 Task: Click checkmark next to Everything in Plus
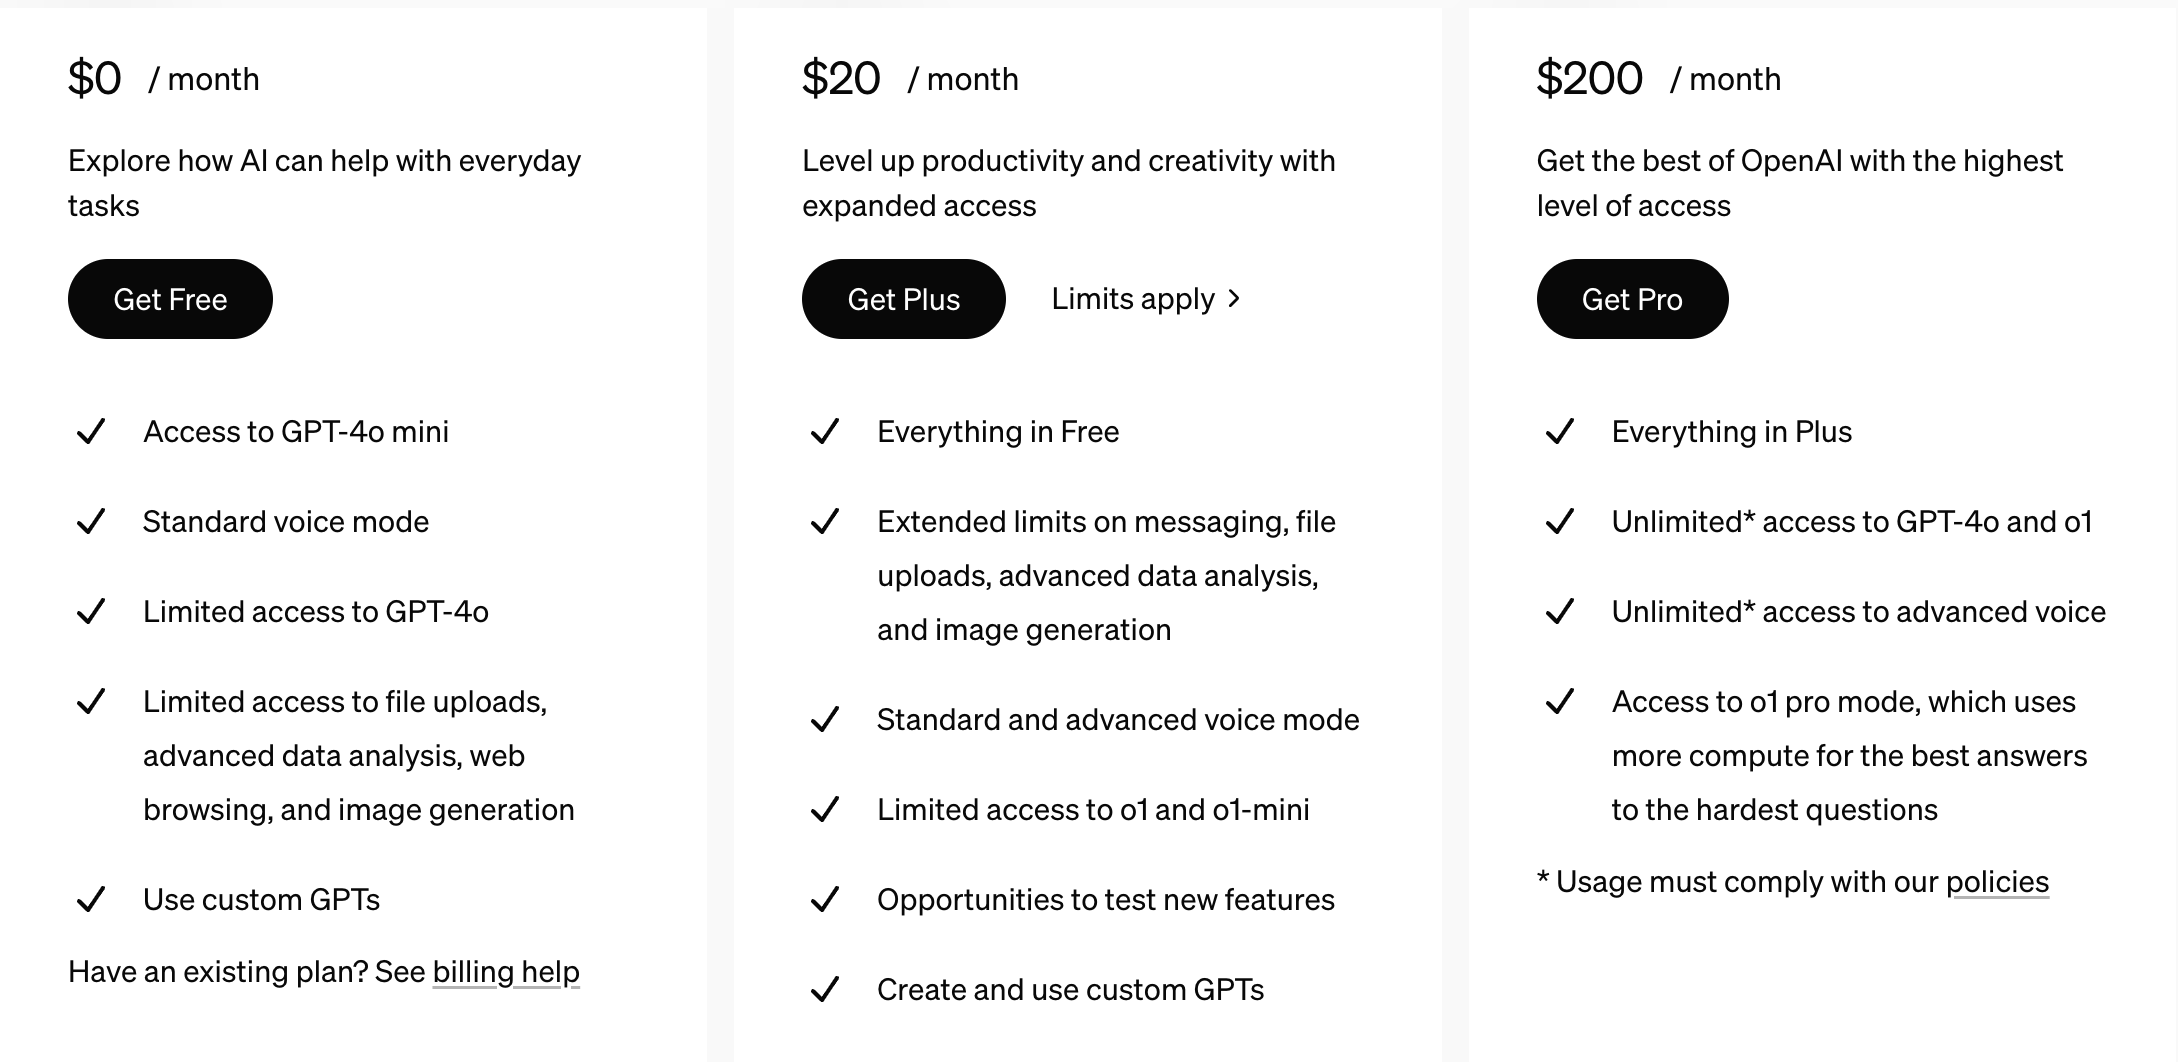pyautogui.click(x=1560, y=432)
